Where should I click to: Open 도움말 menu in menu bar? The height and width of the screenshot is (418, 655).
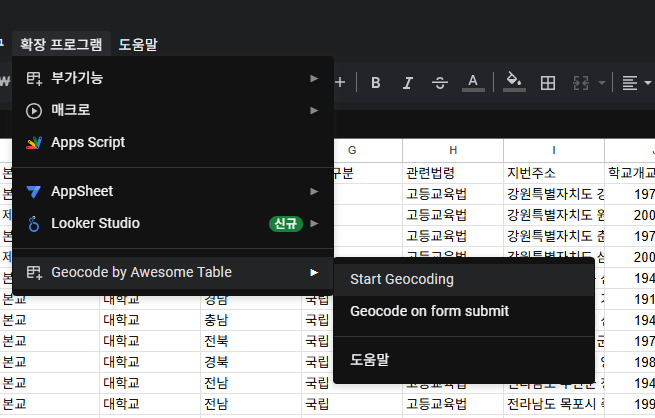point(138,44)
